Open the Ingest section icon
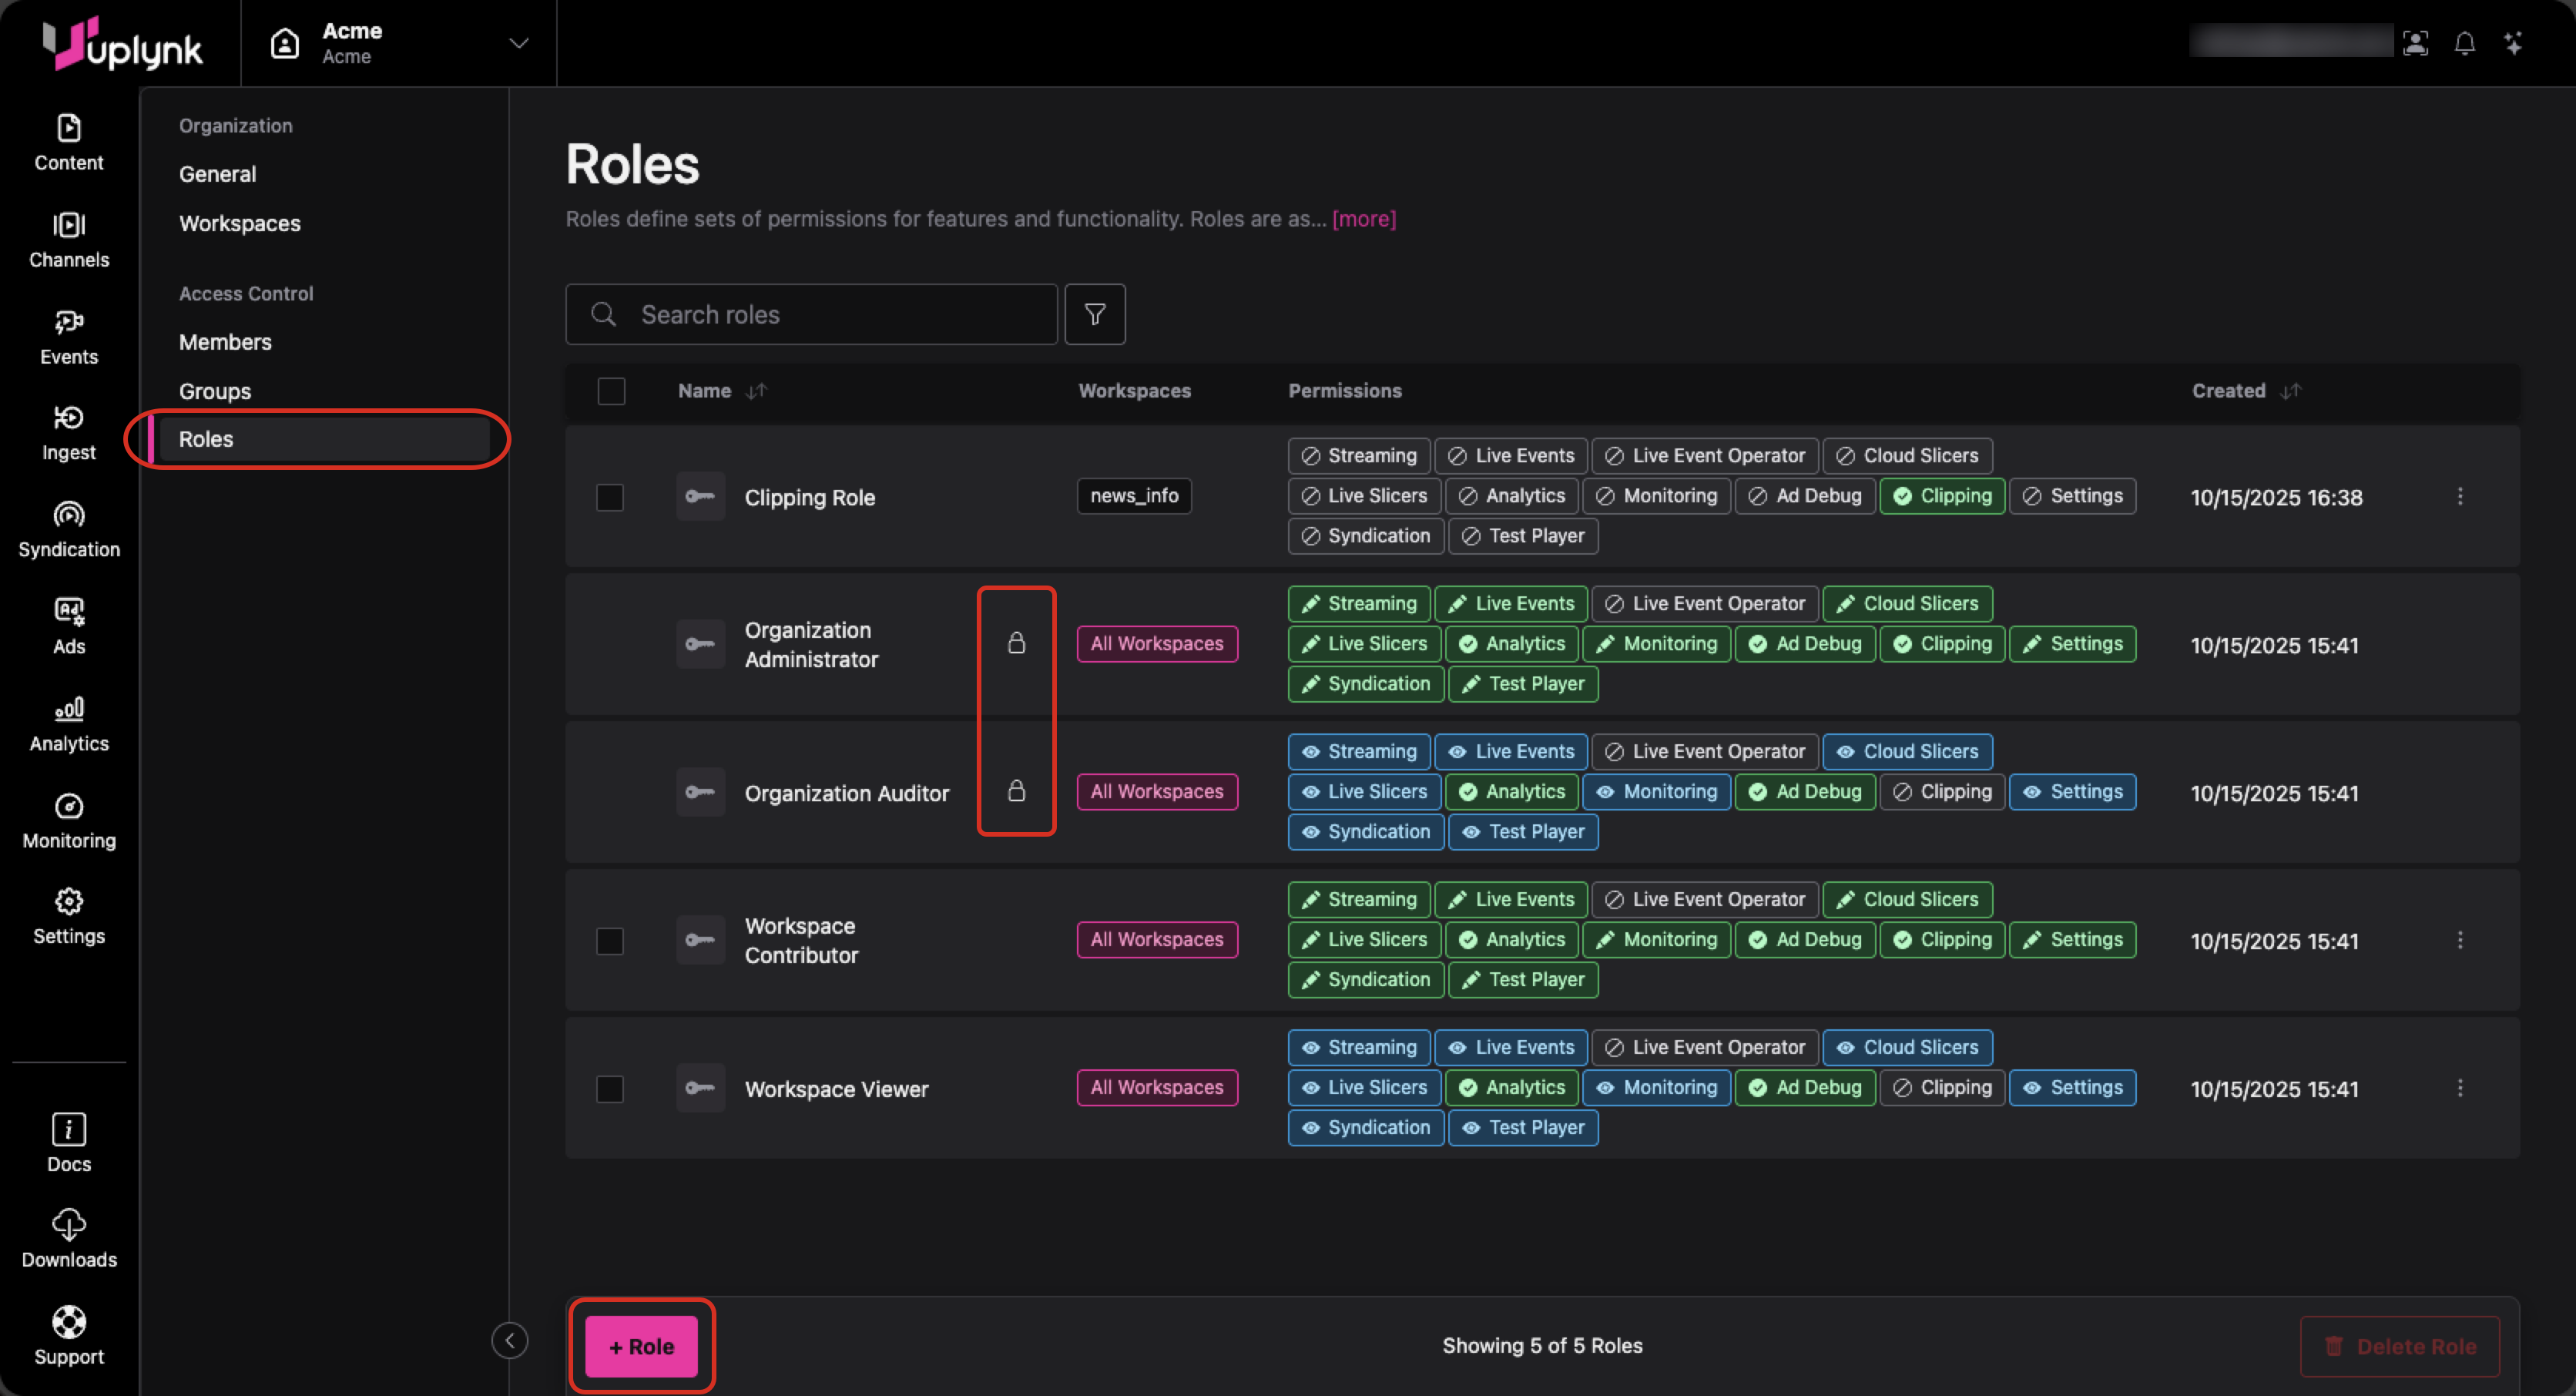2576x1396 pixels. tap(68, 418)
